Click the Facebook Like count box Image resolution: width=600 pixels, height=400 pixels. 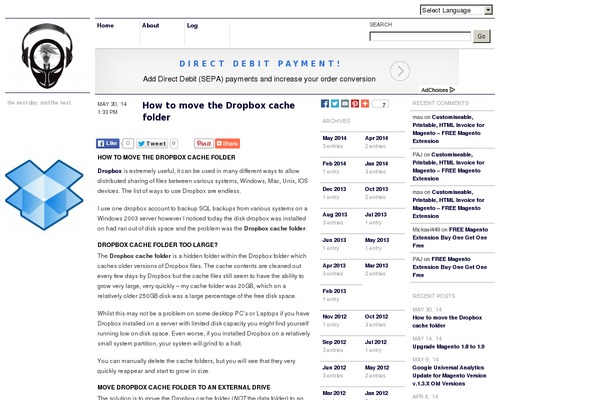click(x=128, y=143)
